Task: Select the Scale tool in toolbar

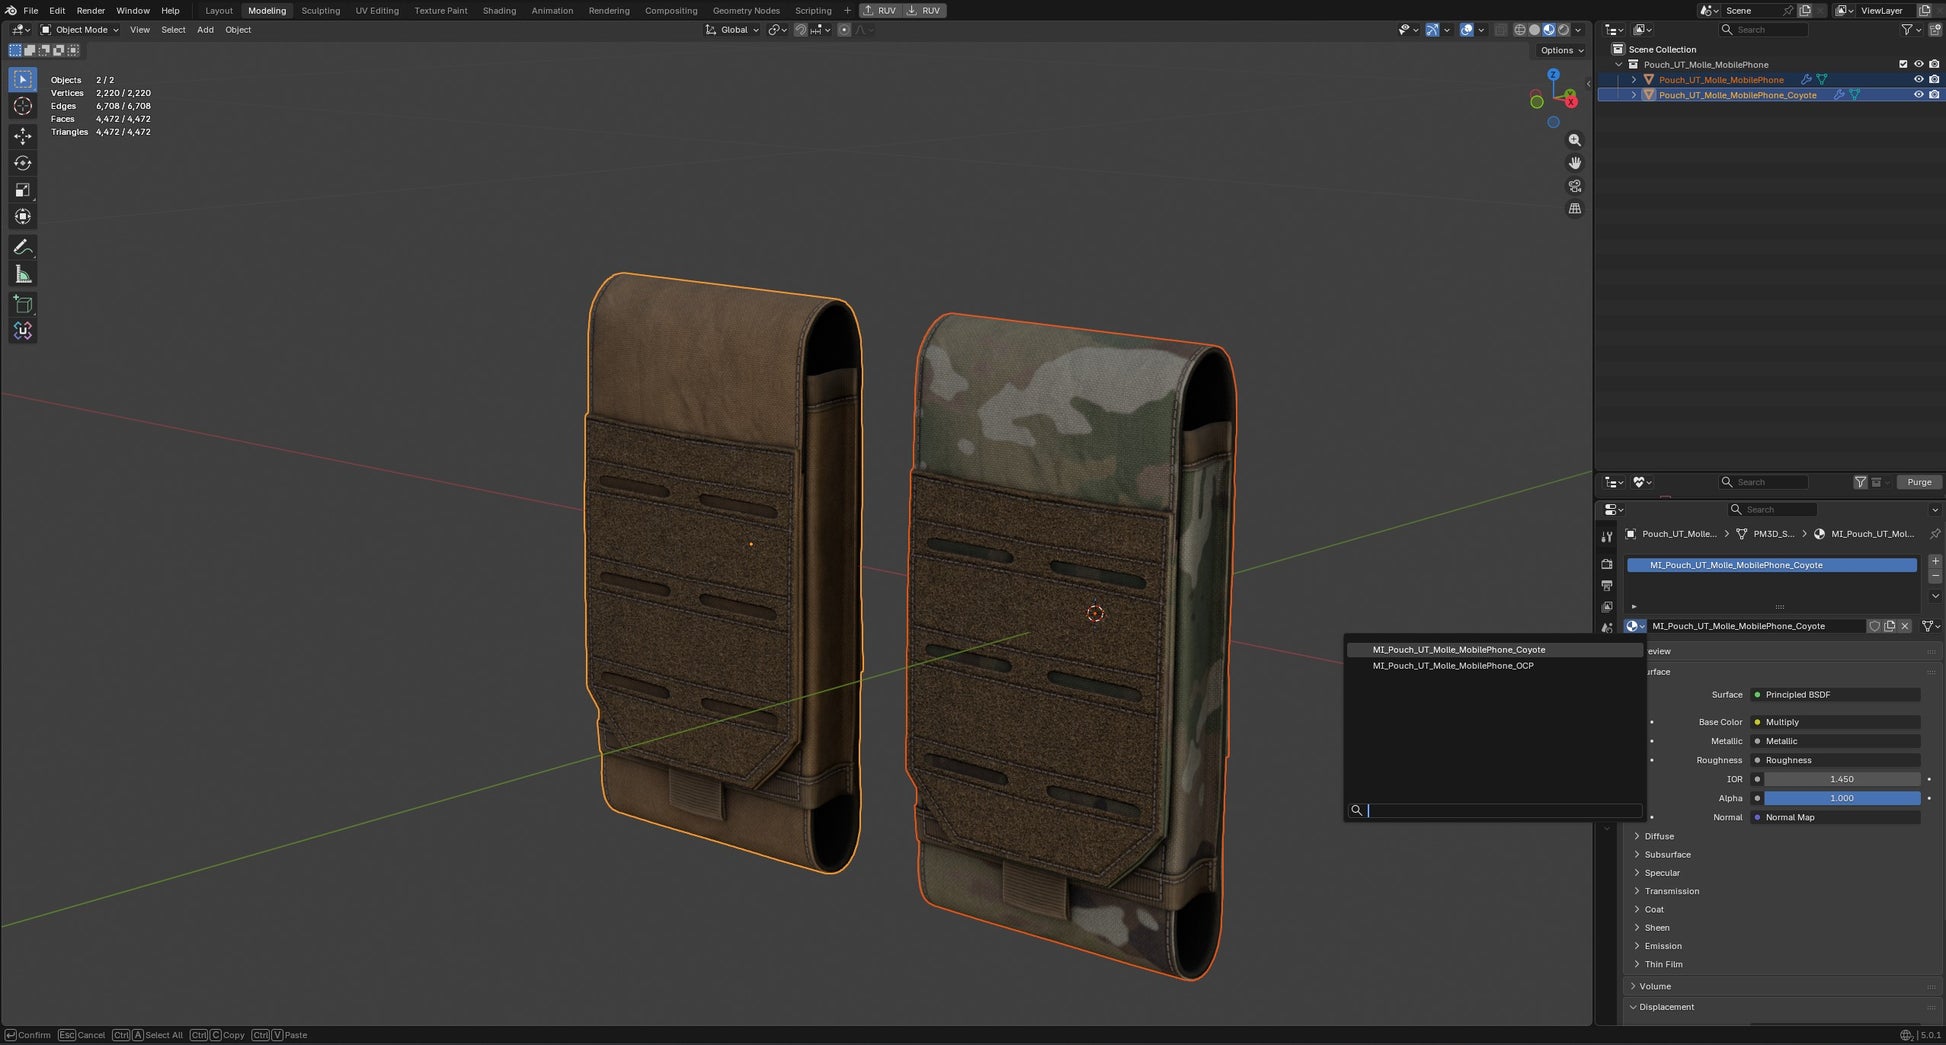Action: click(23, 190)
